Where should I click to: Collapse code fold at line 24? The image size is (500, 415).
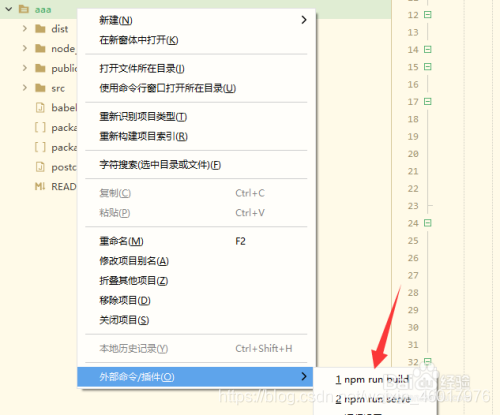428,223
